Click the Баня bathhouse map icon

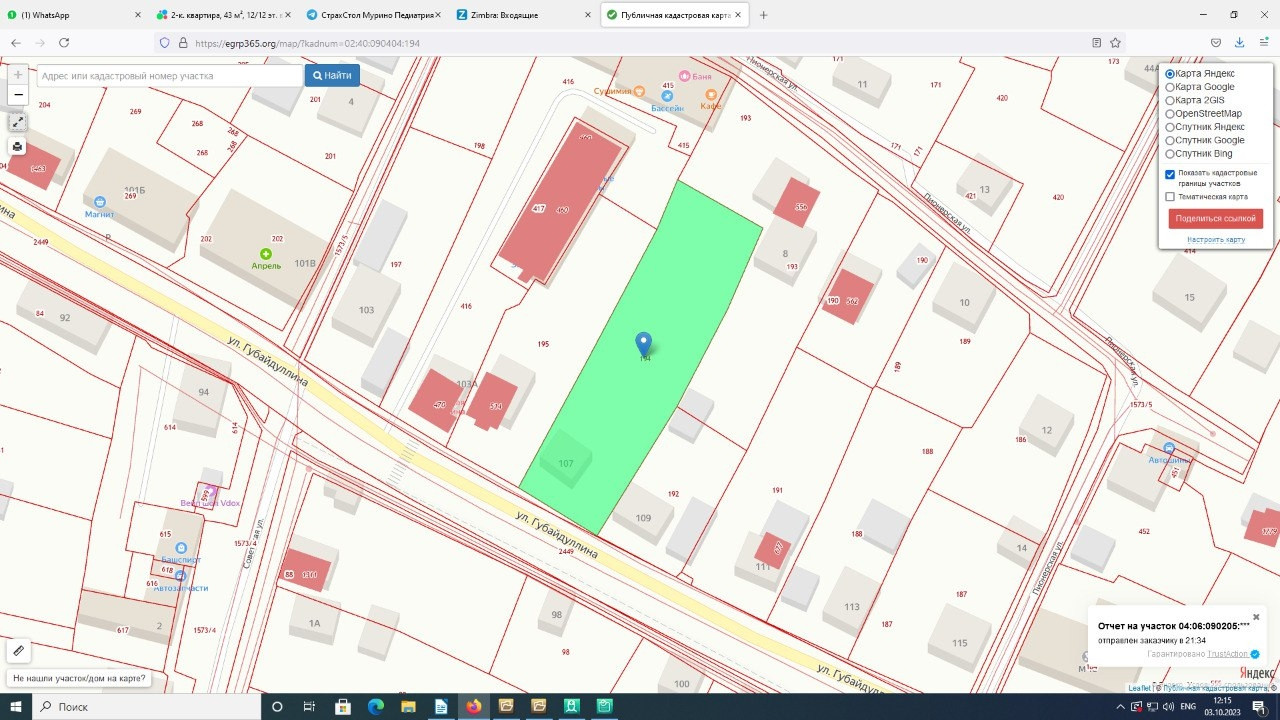click(x=685, y=76)
